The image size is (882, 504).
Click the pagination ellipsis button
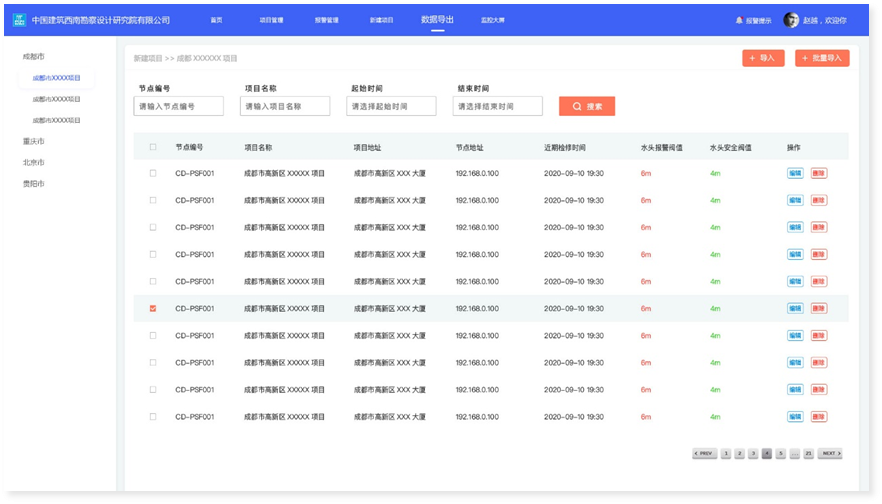pos(794,453)
